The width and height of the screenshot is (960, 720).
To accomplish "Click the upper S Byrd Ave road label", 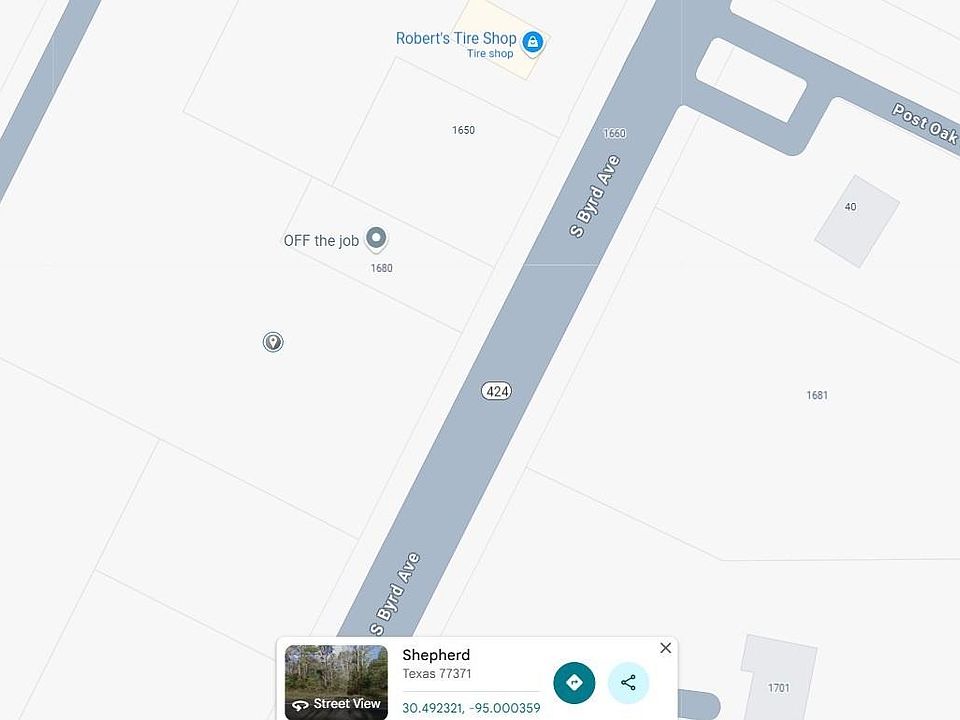I will point(595,196).
